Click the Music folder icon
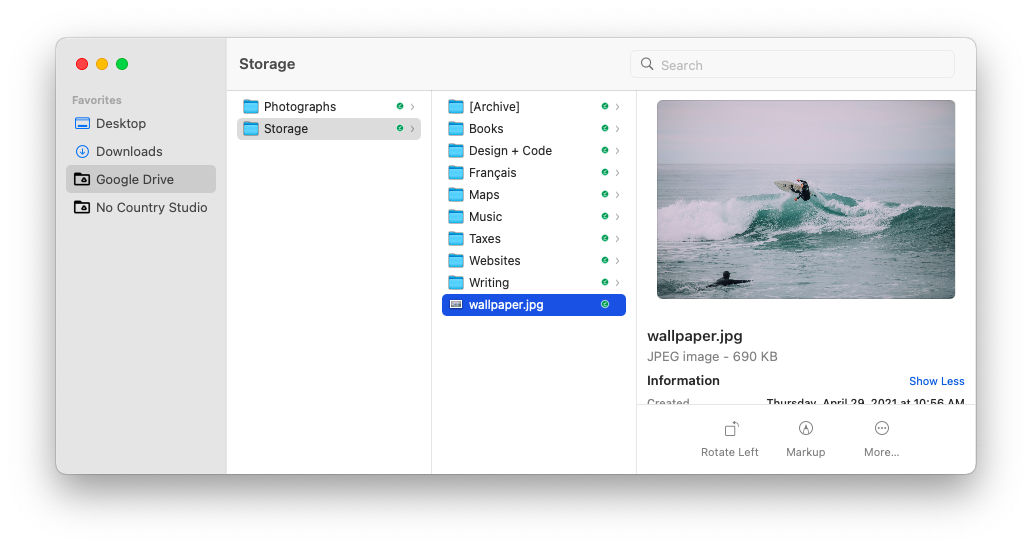Image resolution: width=1032 pixels, height=548 pixels. tap(456, 217)
